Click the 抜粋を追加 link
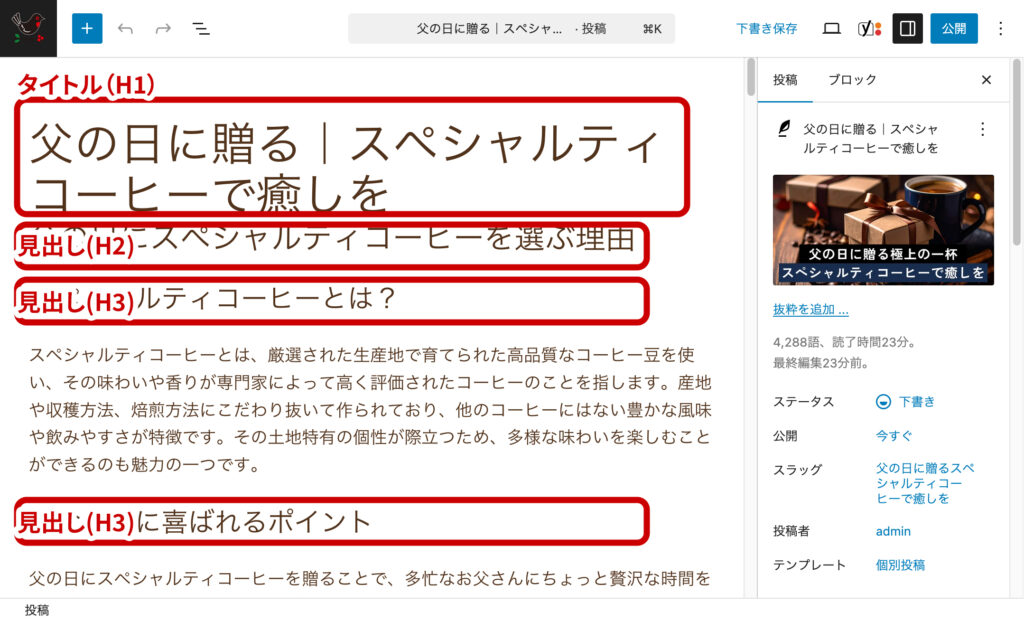 [810, 310]
